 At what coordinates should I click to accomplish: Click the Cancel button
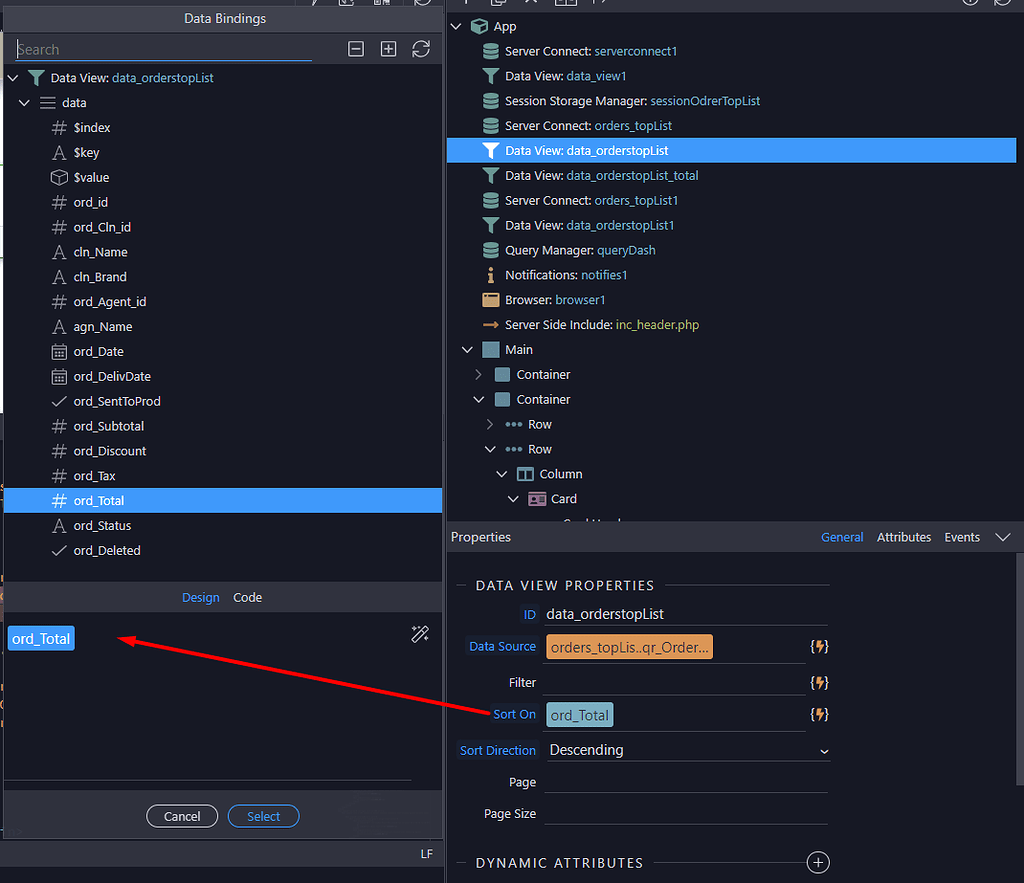tap(182, 816)
